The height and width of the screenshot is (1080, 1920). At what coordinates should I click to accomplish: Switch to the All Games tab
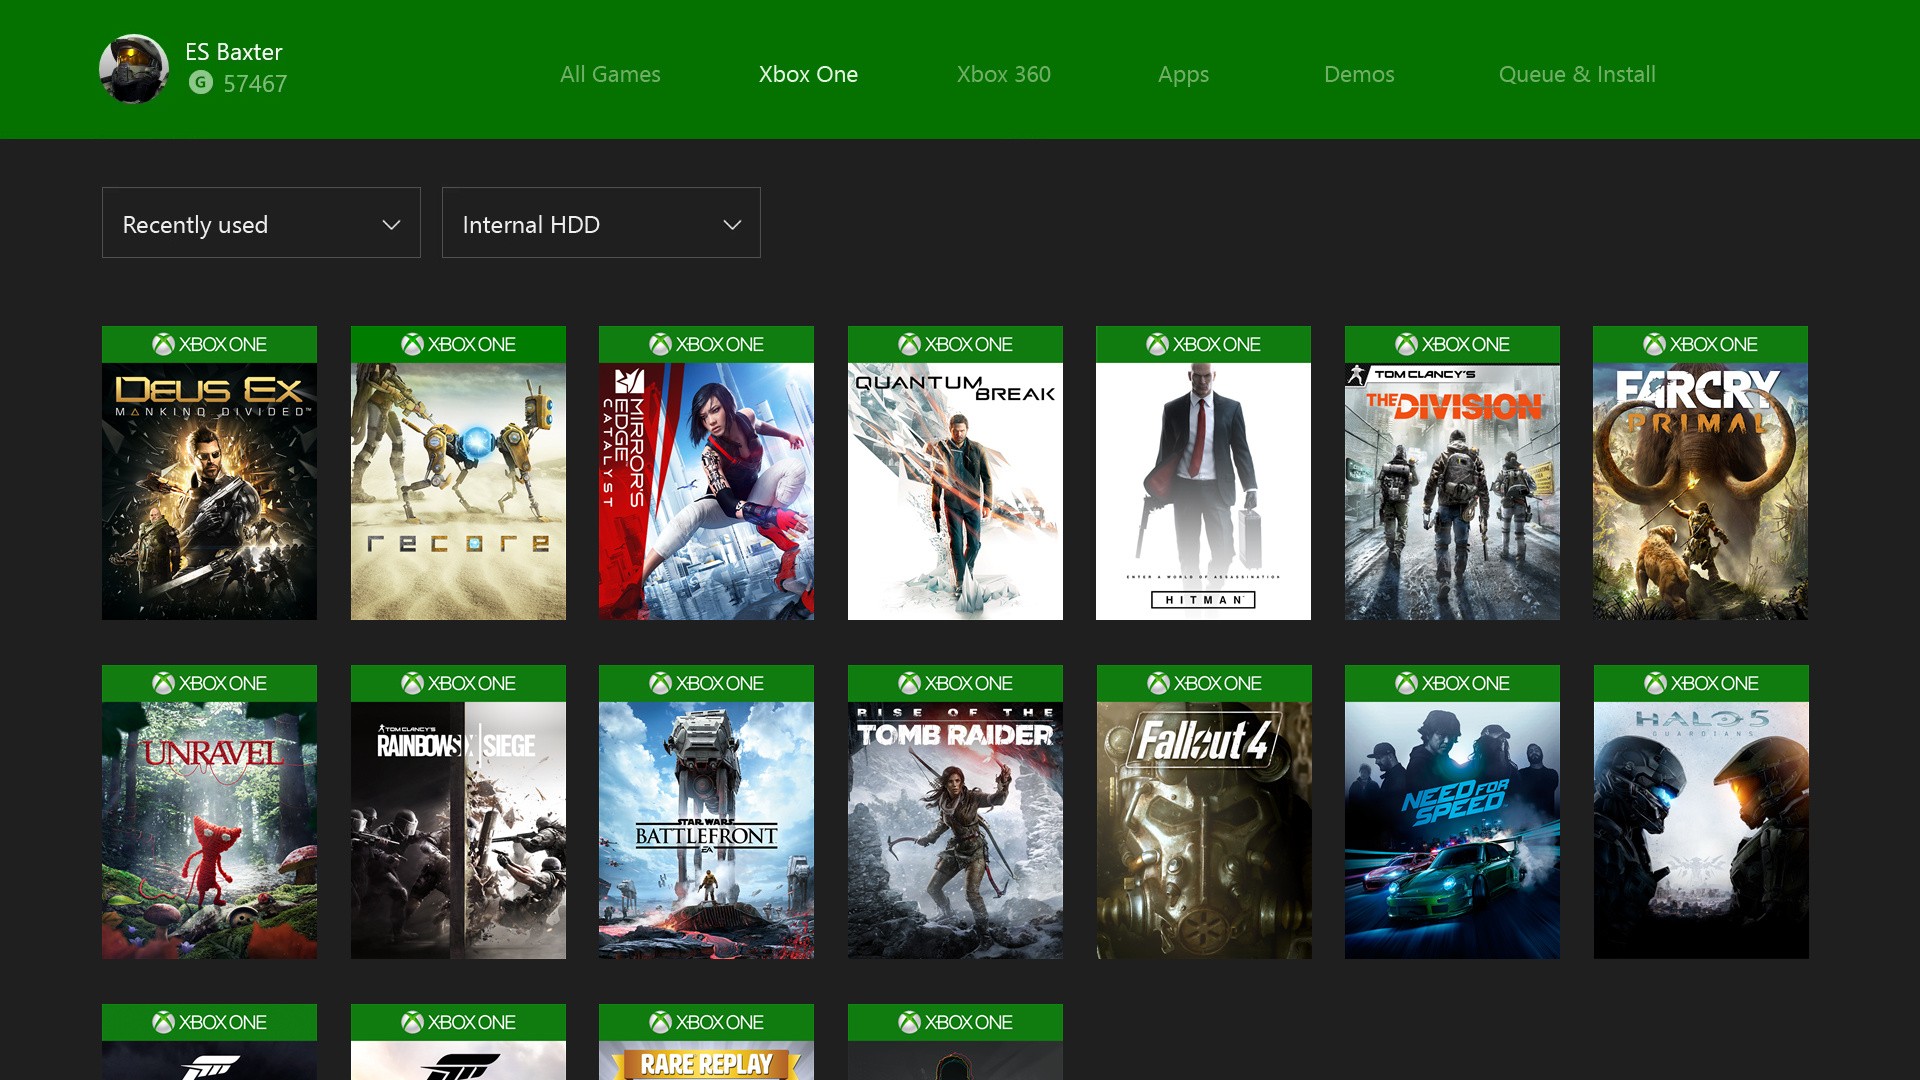pos(610,74)
